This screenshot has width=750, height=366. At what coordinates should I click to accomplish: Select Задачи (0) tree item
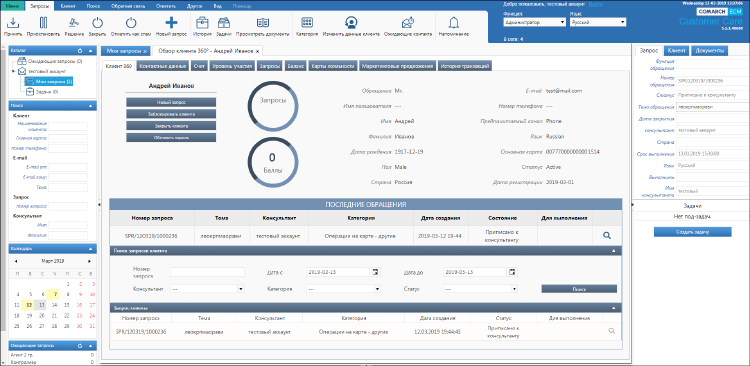pyautogui.click(x=42, y=92)
